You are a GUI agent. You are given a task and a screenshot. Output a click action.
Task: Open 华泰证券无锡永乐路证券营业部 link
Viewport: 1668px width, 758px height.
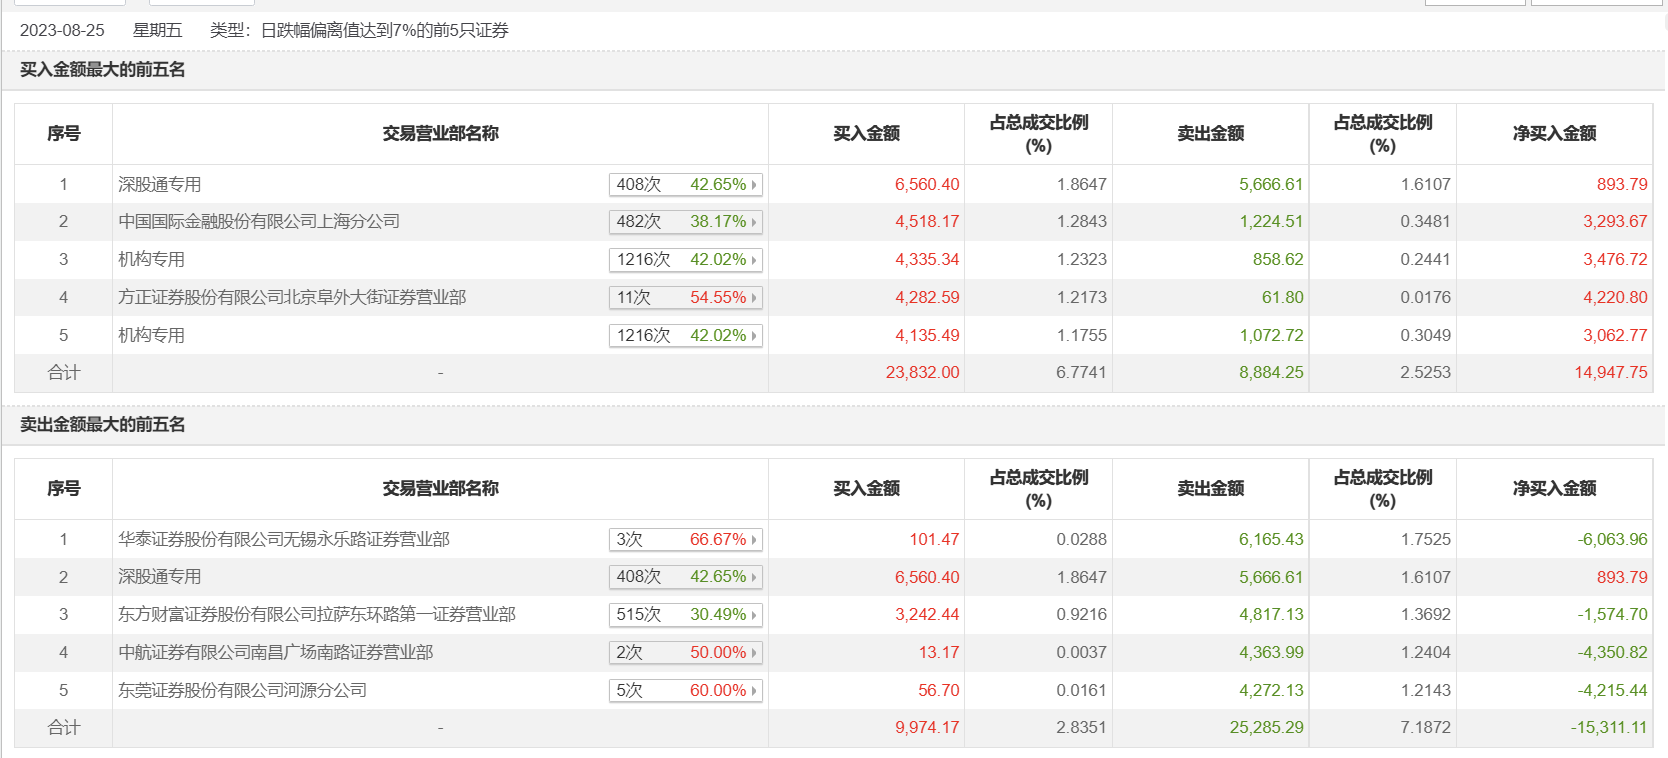point(284,540)
